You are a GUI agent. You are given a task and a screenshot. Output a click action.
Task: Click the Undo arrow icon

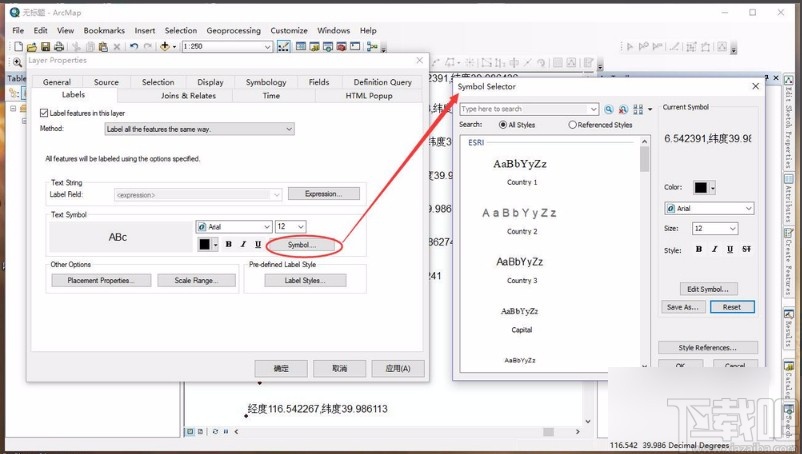point(134,47)
